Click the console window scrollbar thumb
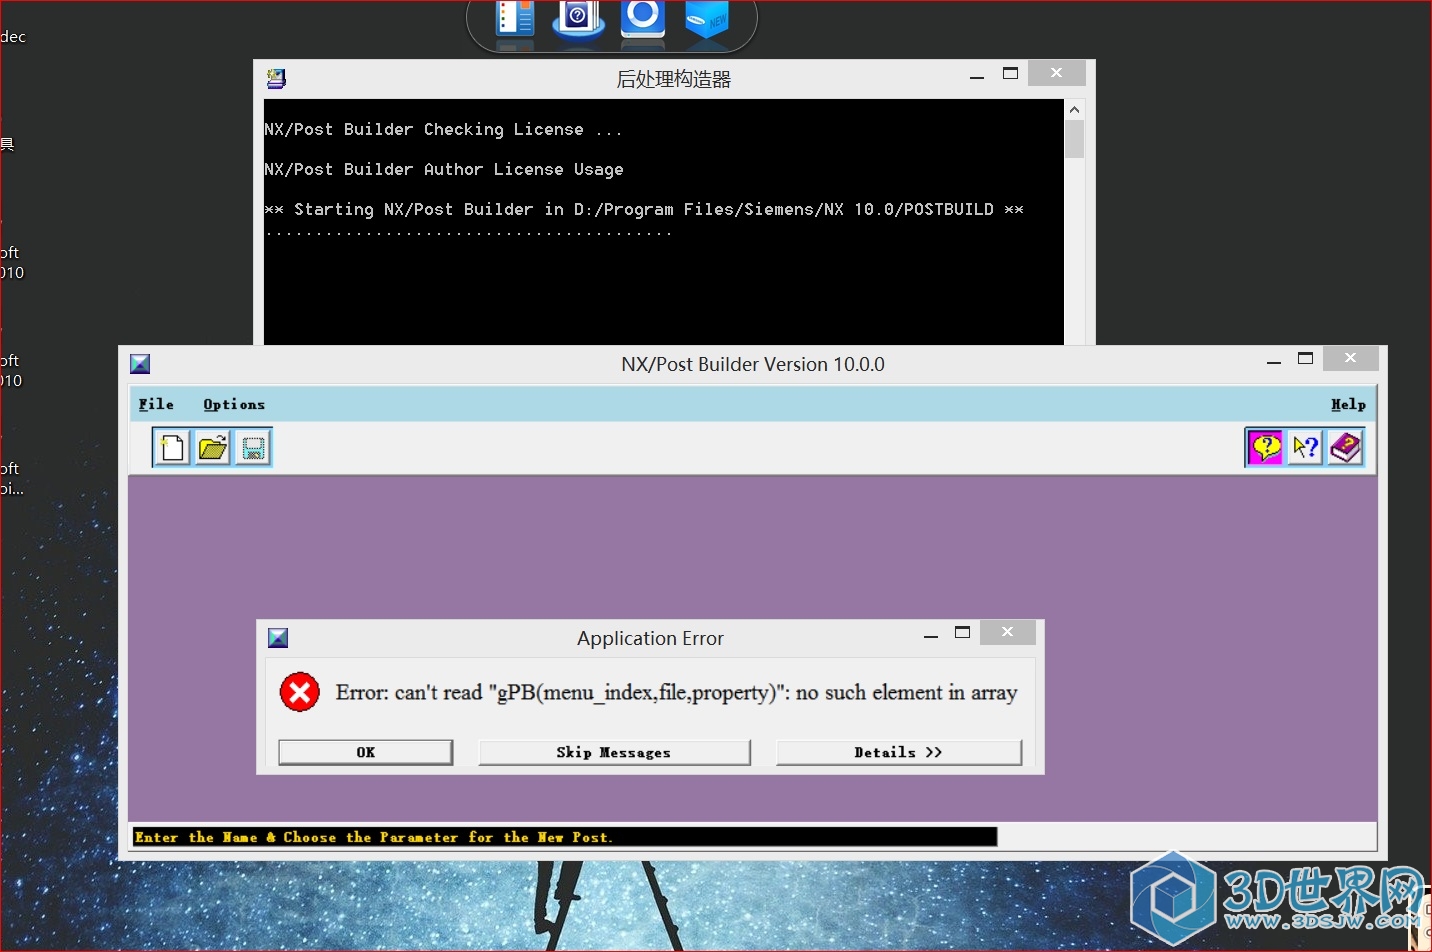Image resolution: width=1432 pixels, height=952 pixels. coord(1074,139)
